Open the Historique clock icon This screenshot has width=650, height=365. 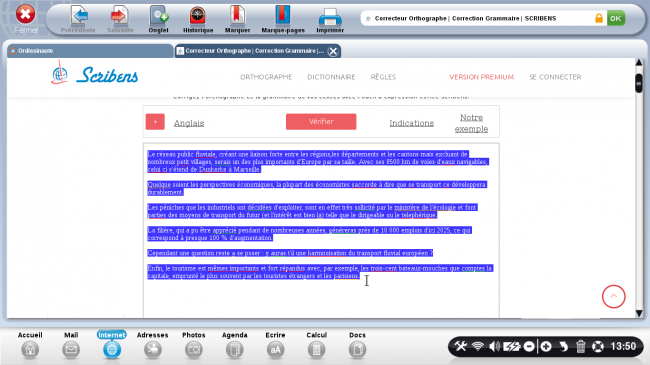[198, 16]
